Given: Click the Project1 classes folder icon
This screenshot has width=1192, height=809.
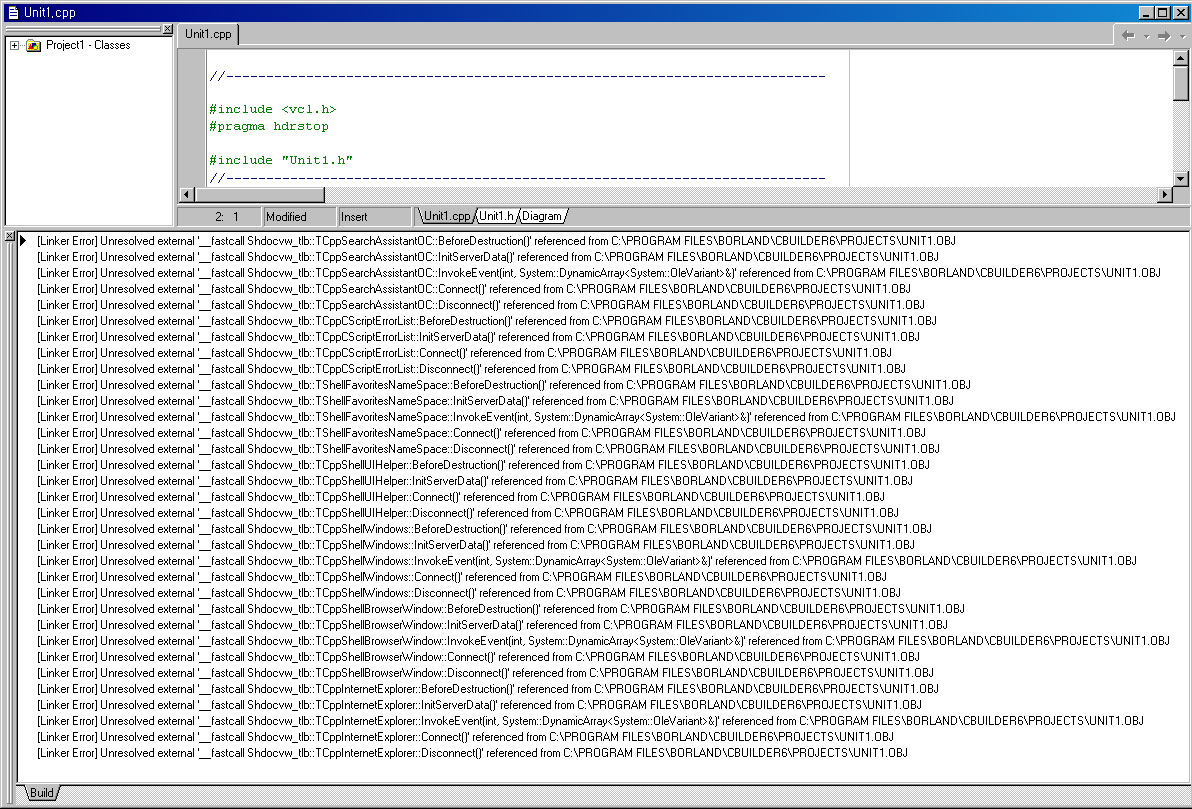Looking at the screenshot, I should click(x=33, y=45).
